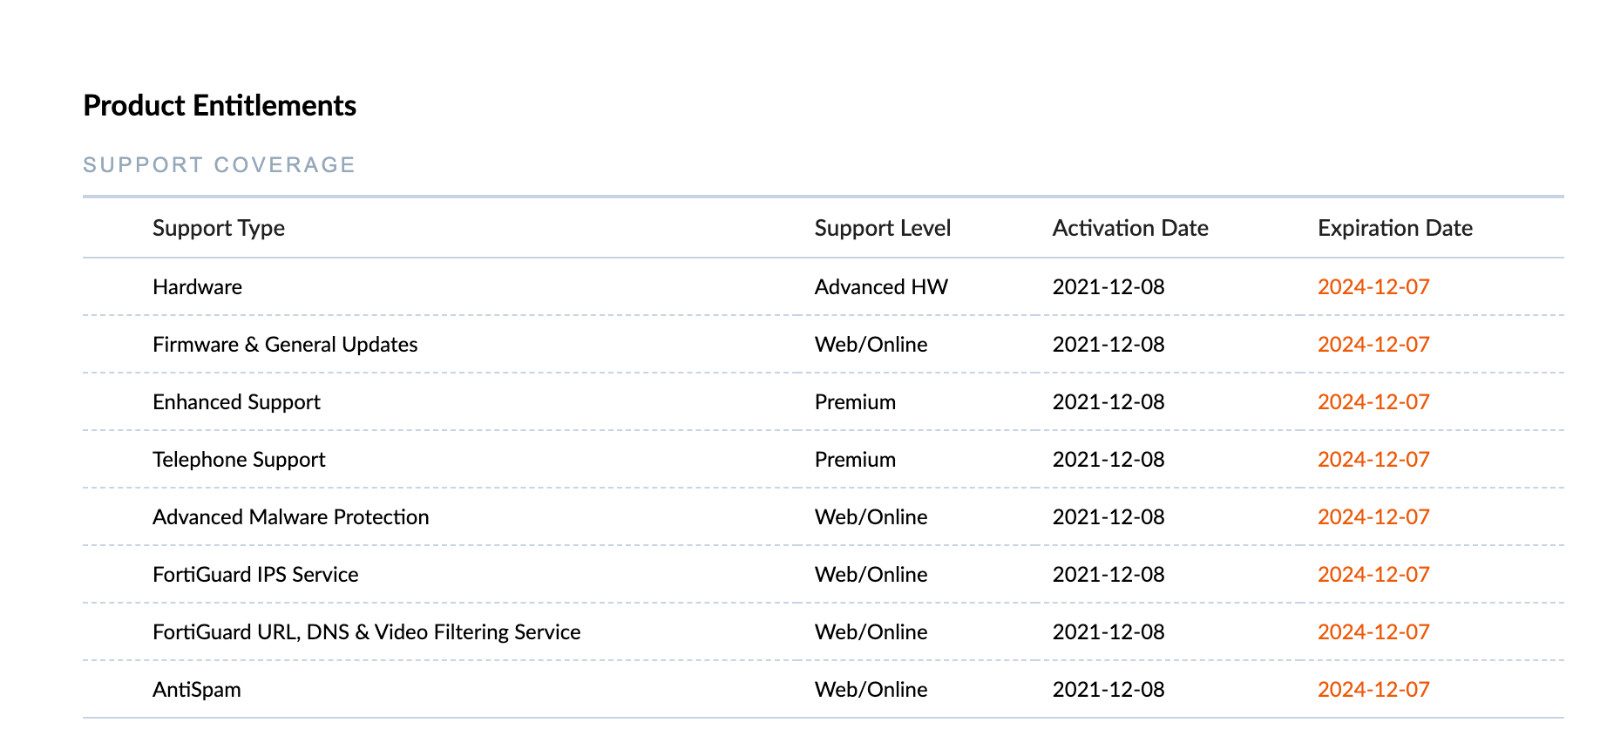Viewport: 1600px width, 740px height.
Task: Select the Enhanced Support row label
Action: (237, 402)
